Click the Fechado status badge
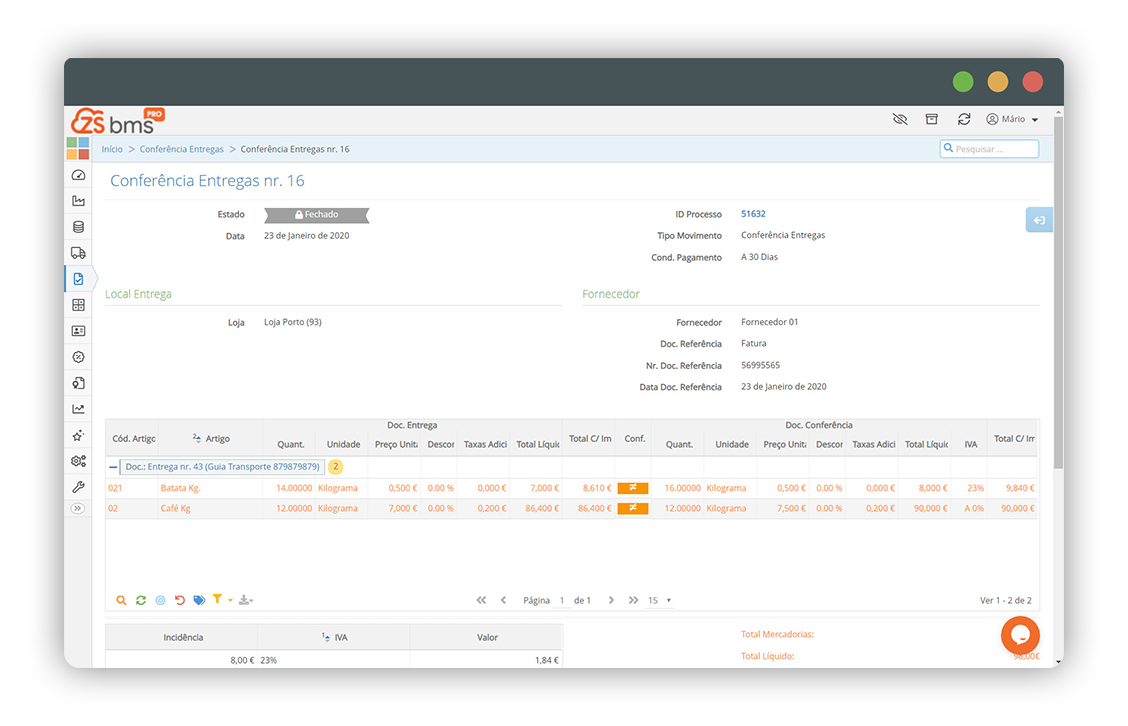Screen dimensions: 1128x726 [x=317, y=214]
